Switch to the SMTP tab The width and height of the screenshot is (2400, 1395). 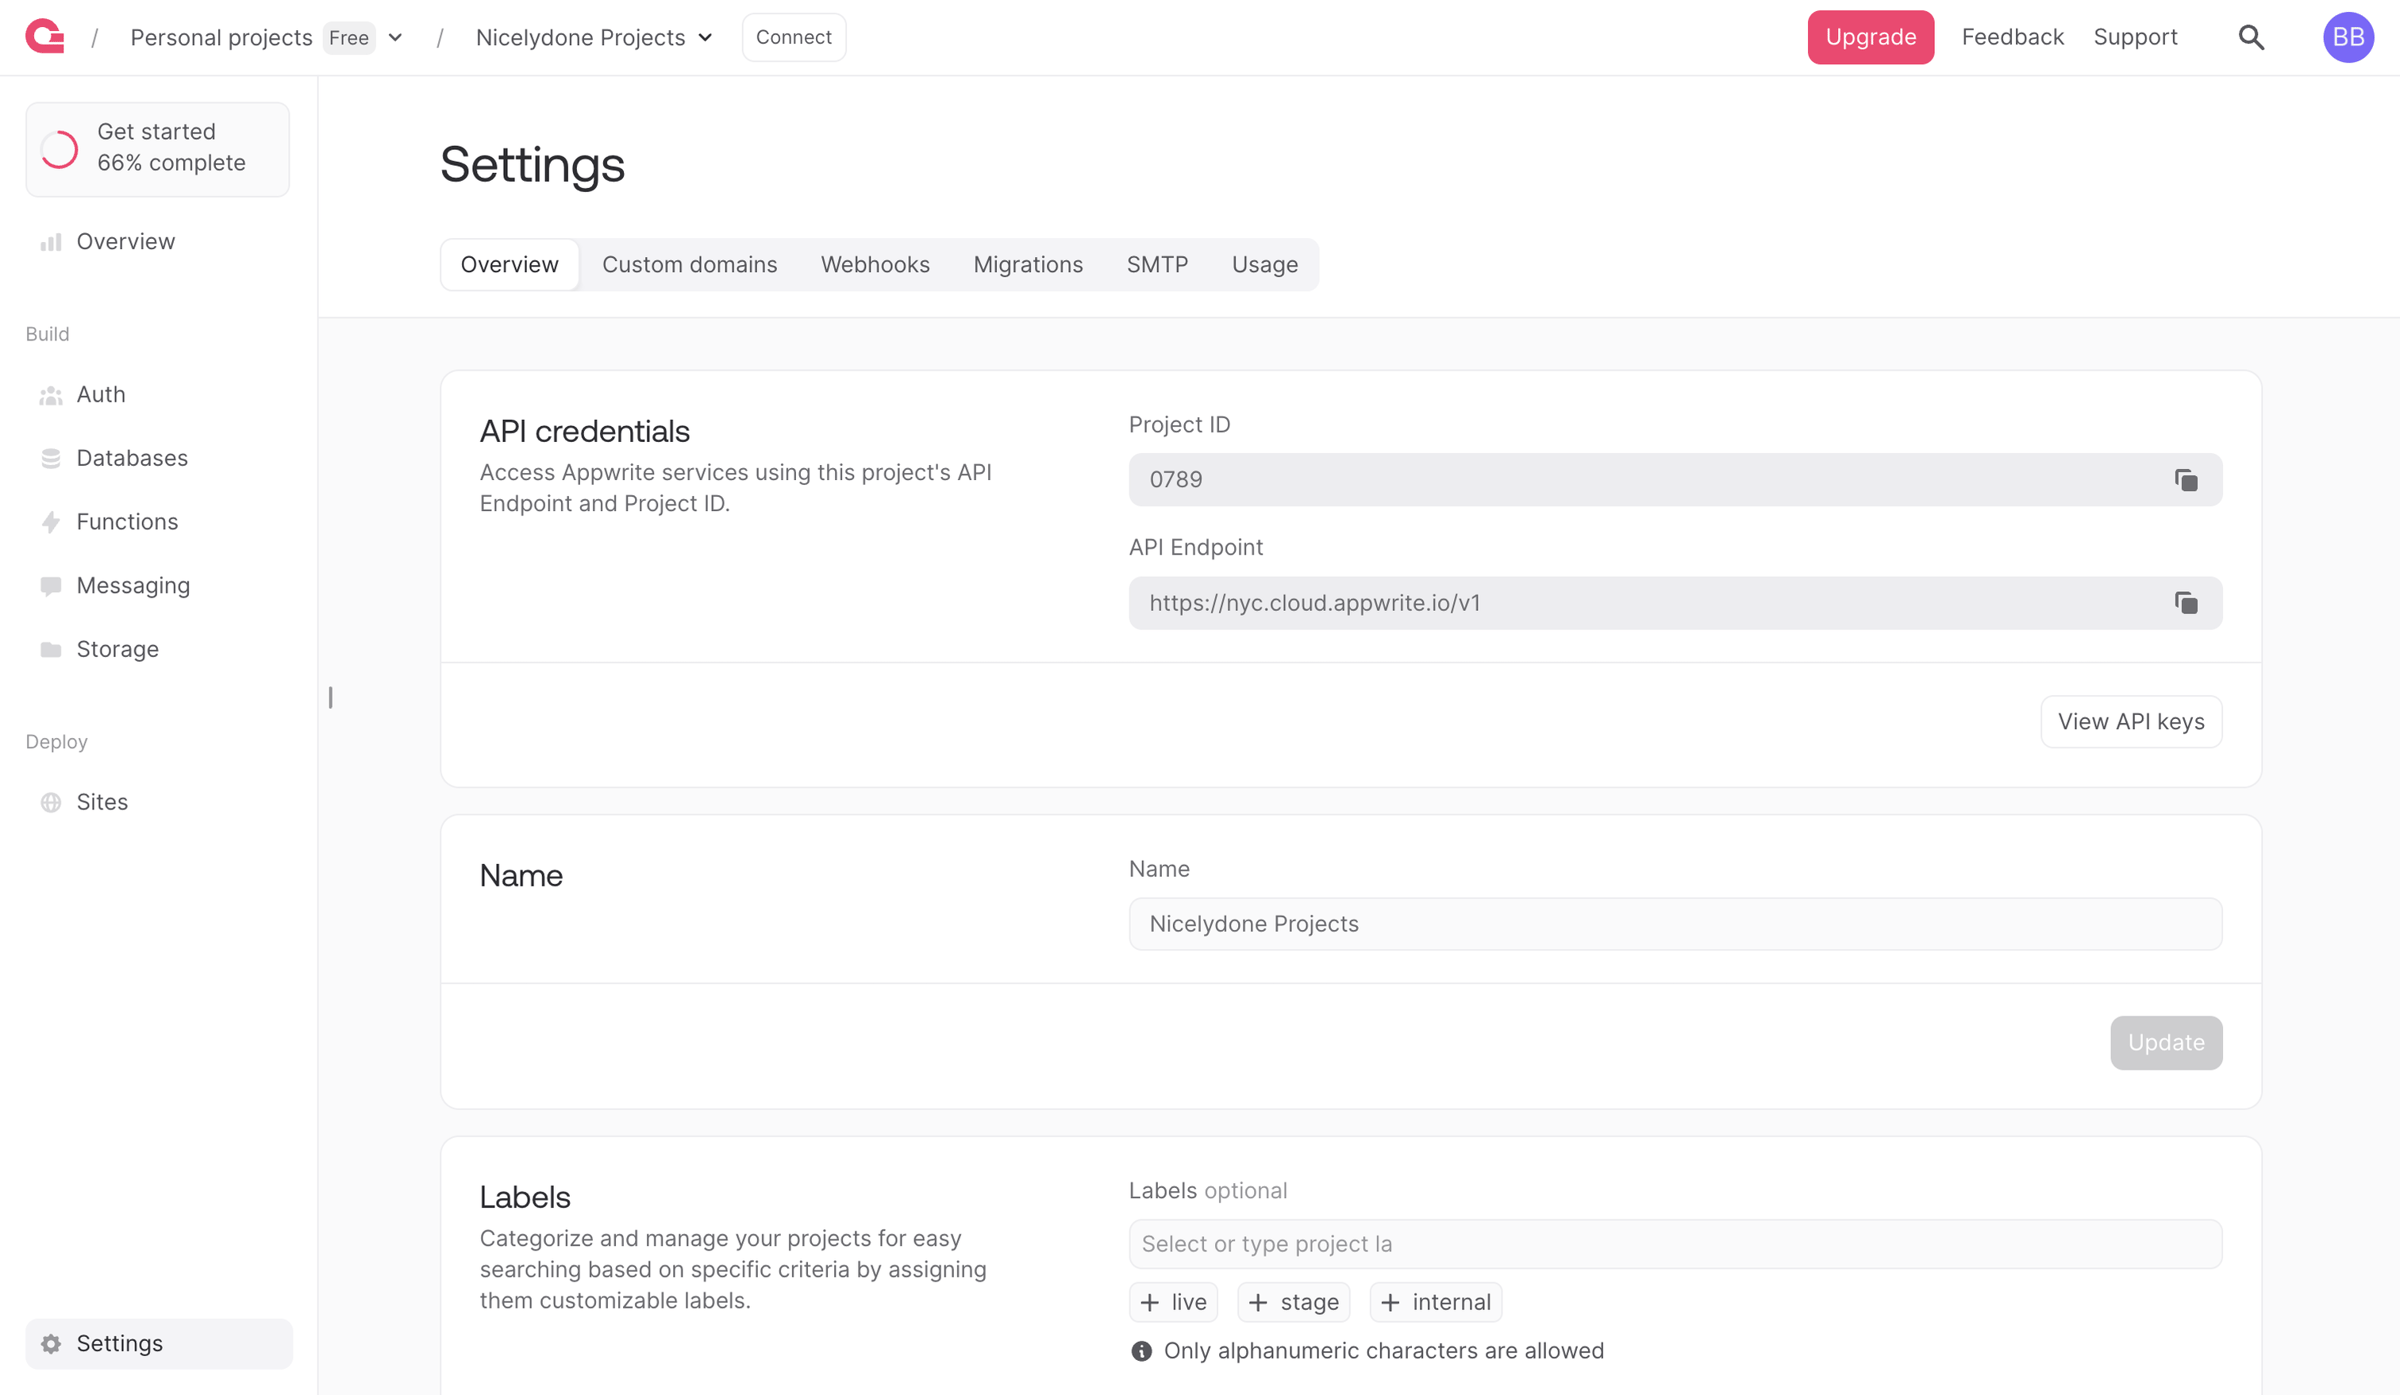tap(1157, 264)
